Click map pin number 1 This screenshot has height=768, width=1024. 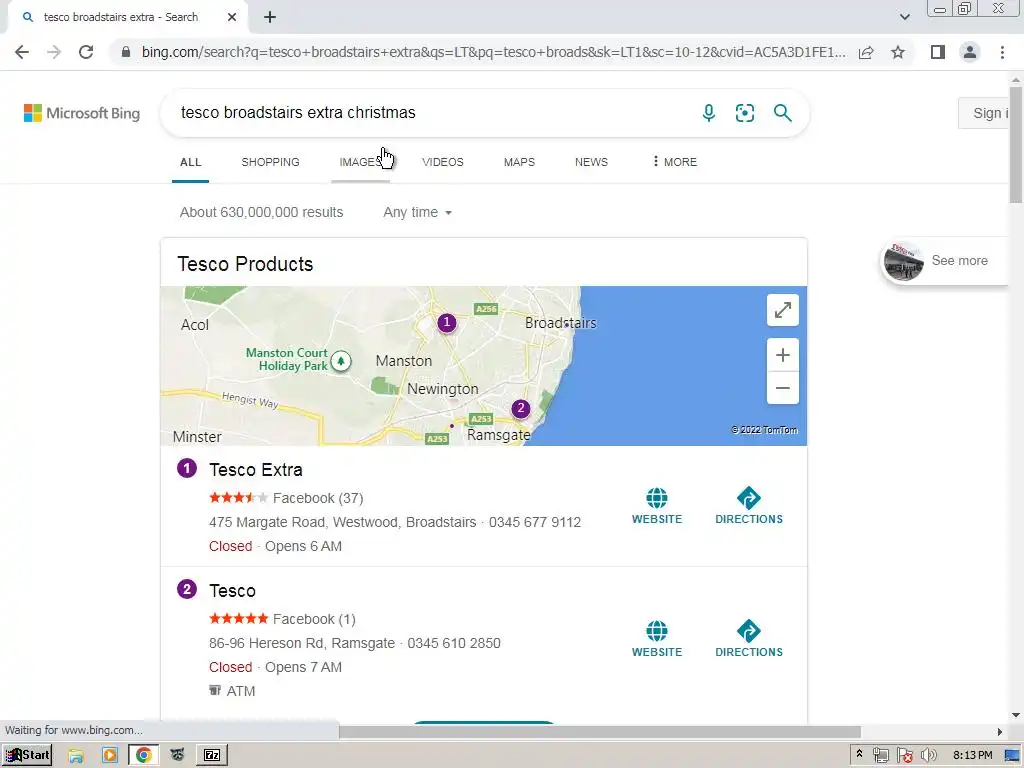click(x=447, y=323)
